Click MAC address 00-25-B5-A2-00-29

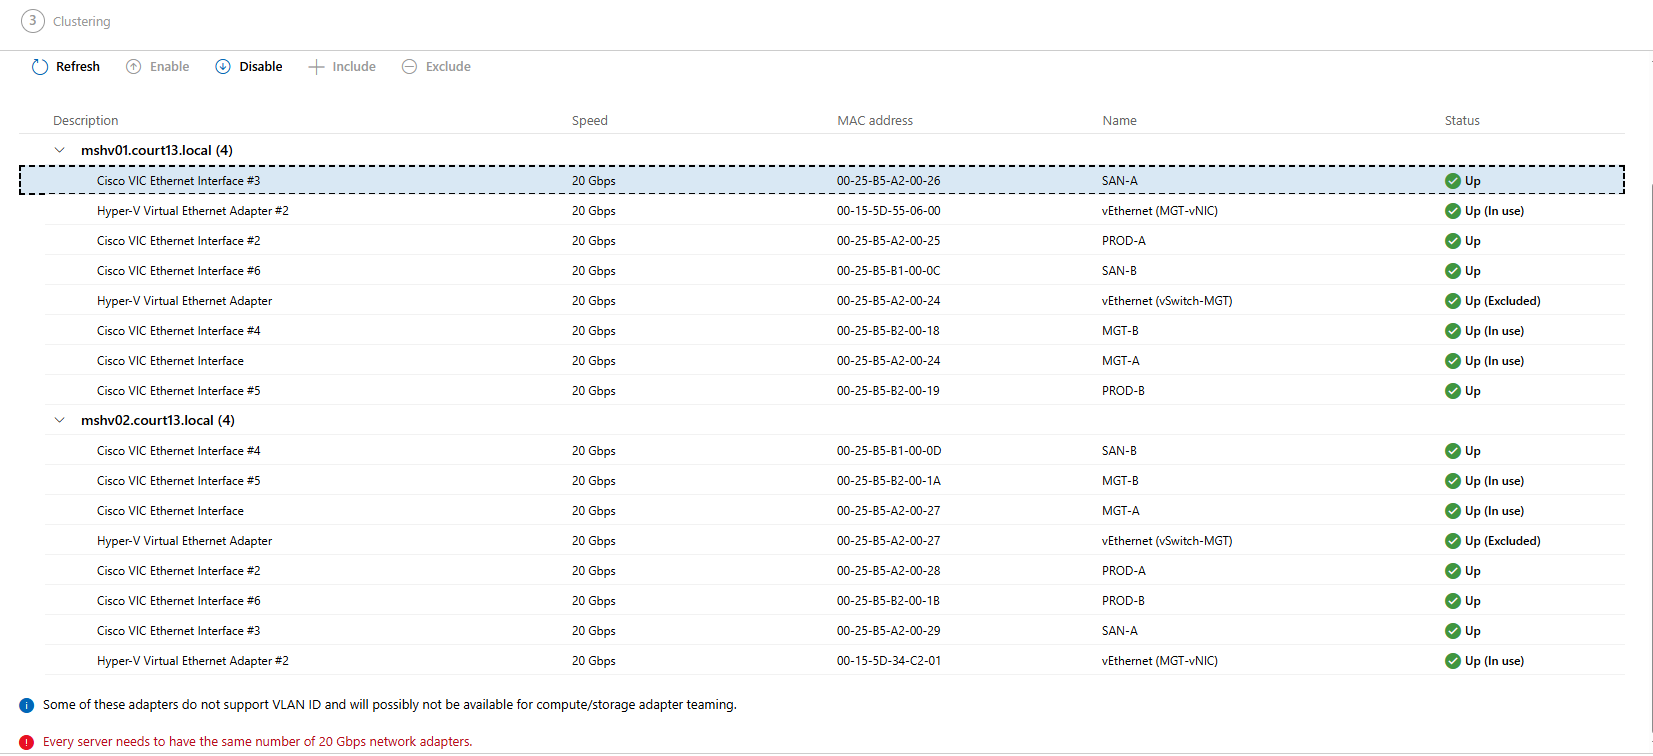coord(888,631)
